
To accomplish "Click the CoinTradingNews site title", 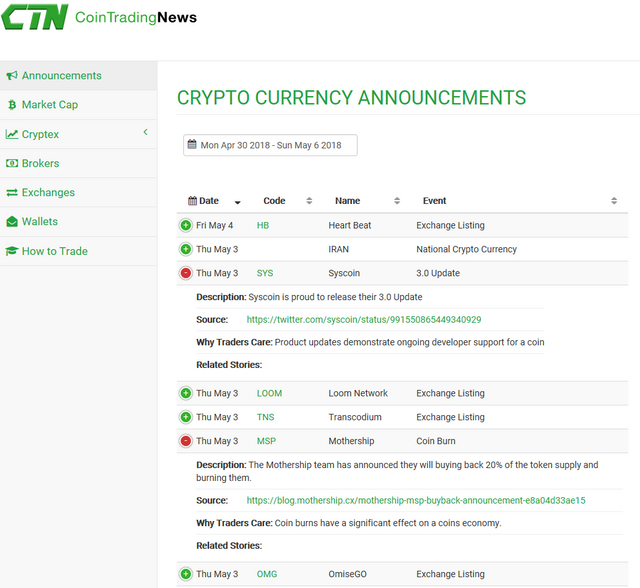I will click(x=136, y=17).
